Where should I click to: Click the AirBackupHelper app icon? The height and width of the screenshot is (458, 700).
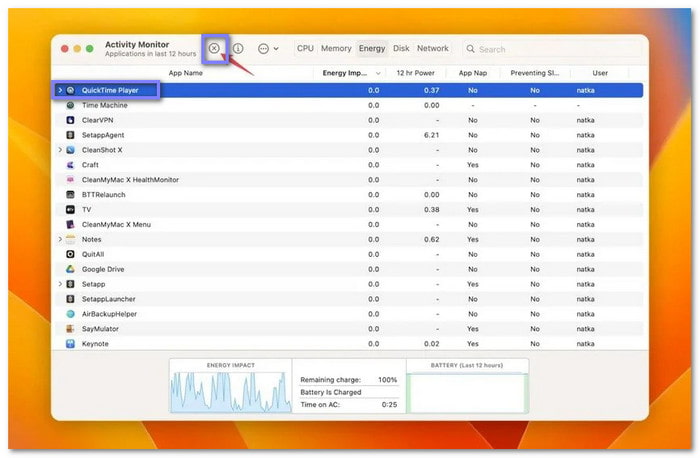click(71, 314)
